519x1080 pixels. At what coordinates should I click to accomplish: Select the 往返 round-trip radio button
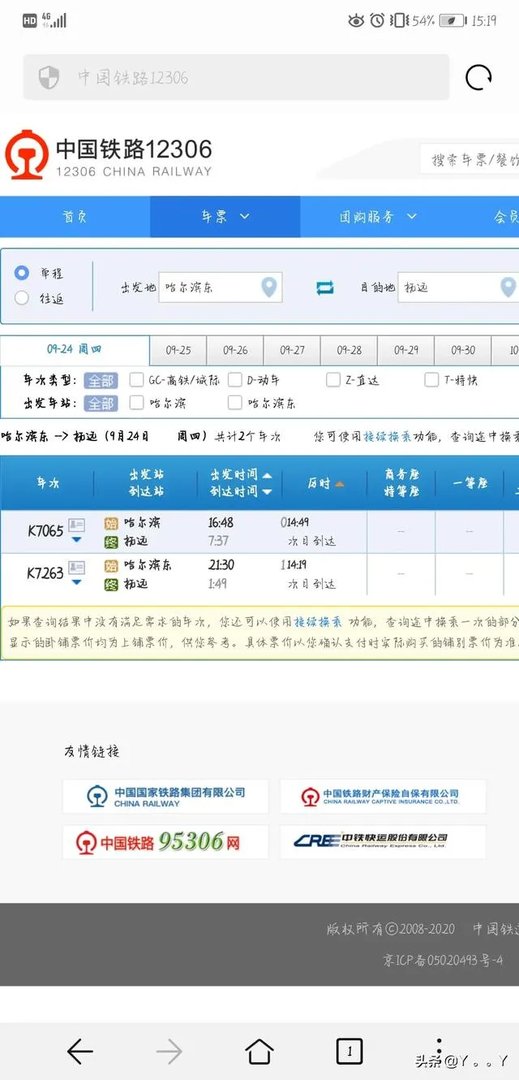tap(22, 298)
